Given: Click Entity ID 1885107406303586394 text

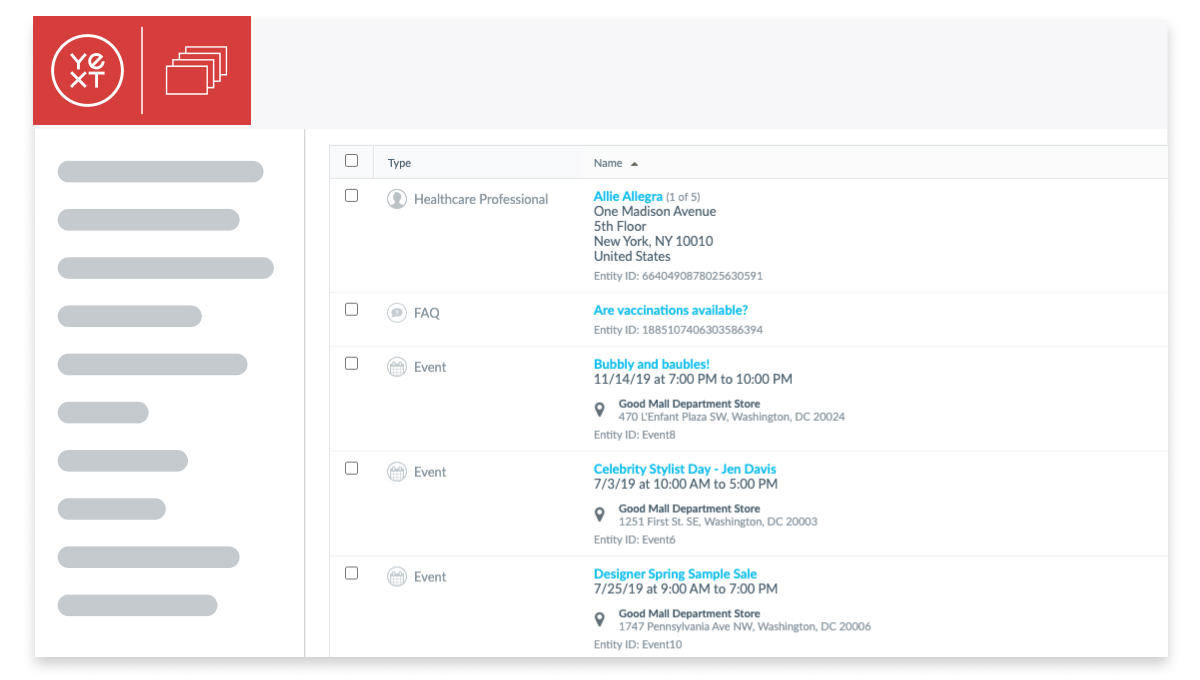Looking at the screenshot, I should (678, 330).
